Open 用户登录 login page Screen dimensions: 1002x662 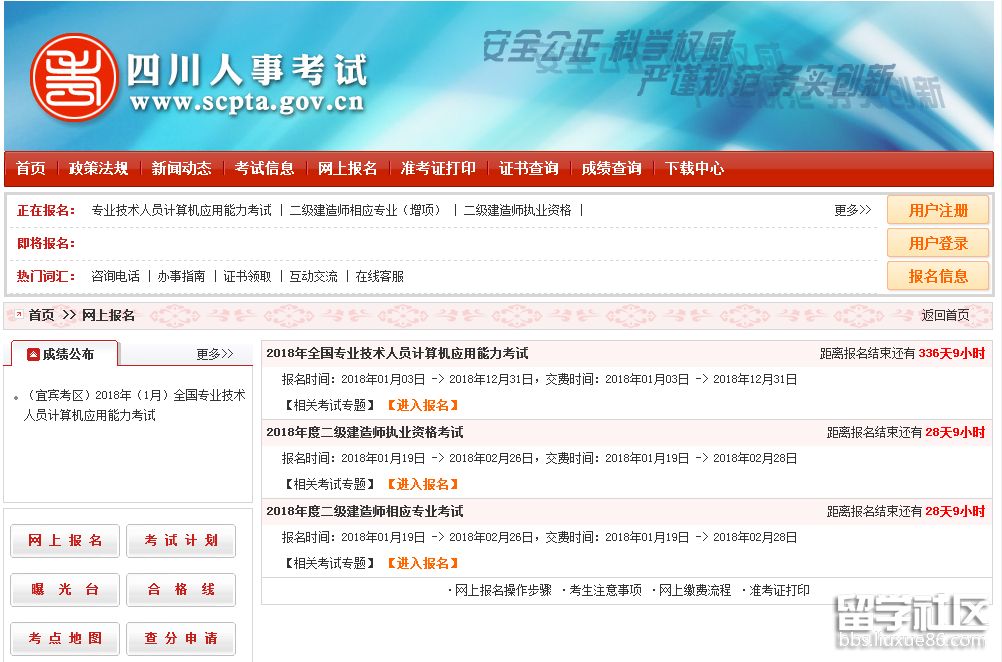[937, 243]
